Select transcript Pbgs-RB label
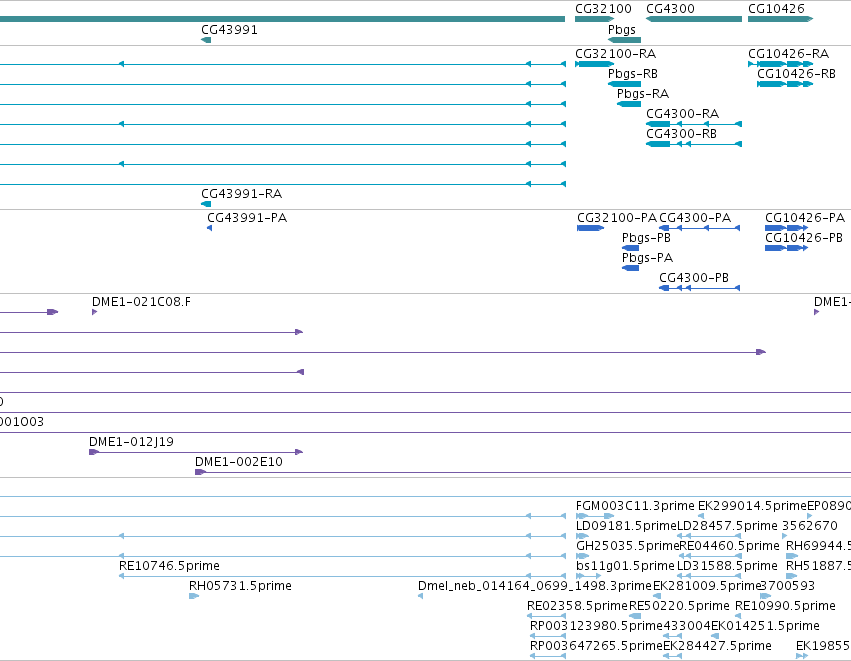This screenshot has height=661, width=851. pyautogui.click(x=632, y=74)
